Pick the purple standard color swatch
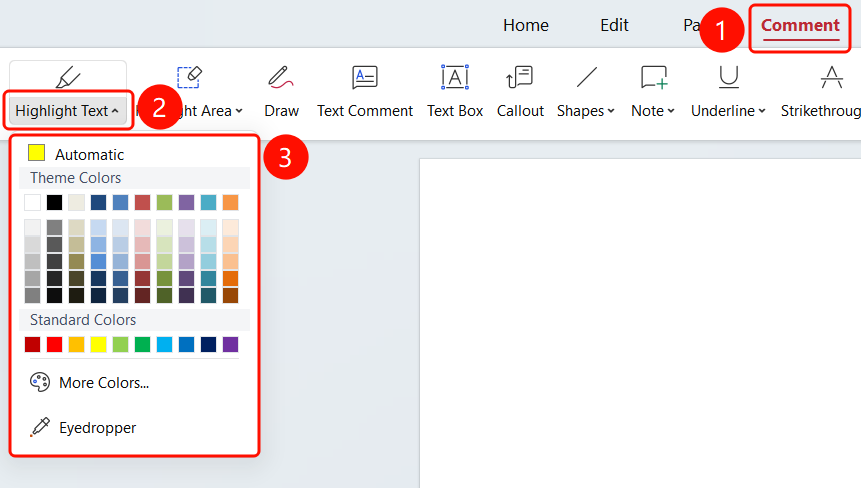The width and height of the screenshot is (861, 488). click(x=231, y=344)
